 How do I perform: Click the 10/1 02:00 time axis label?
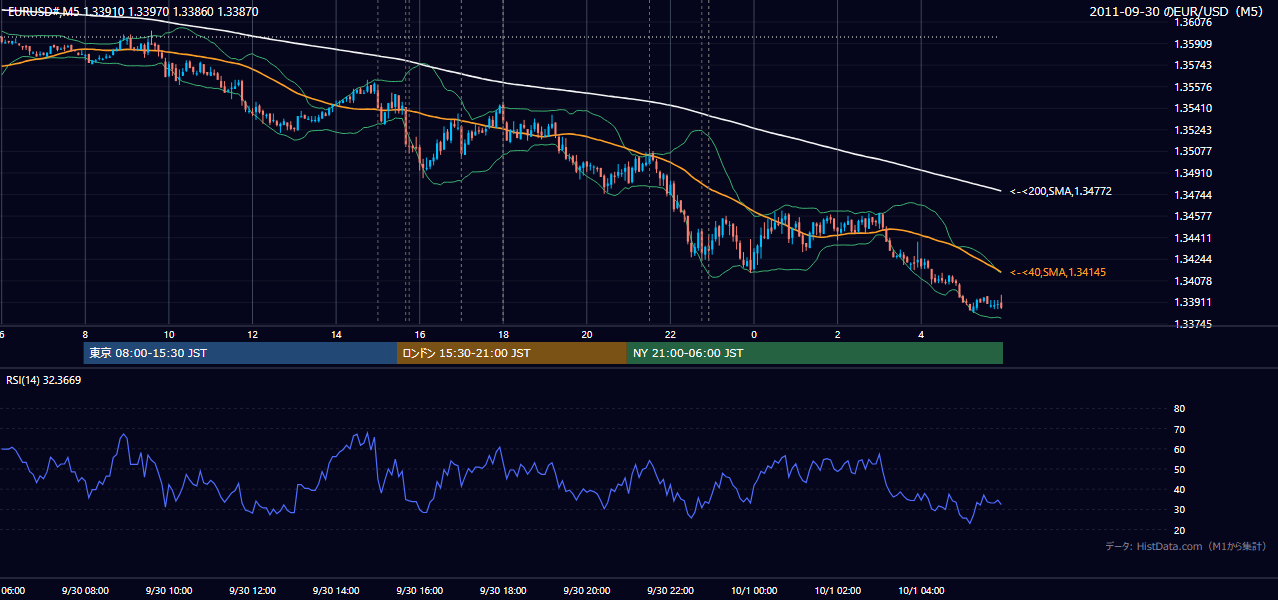(x=838, y=591)
